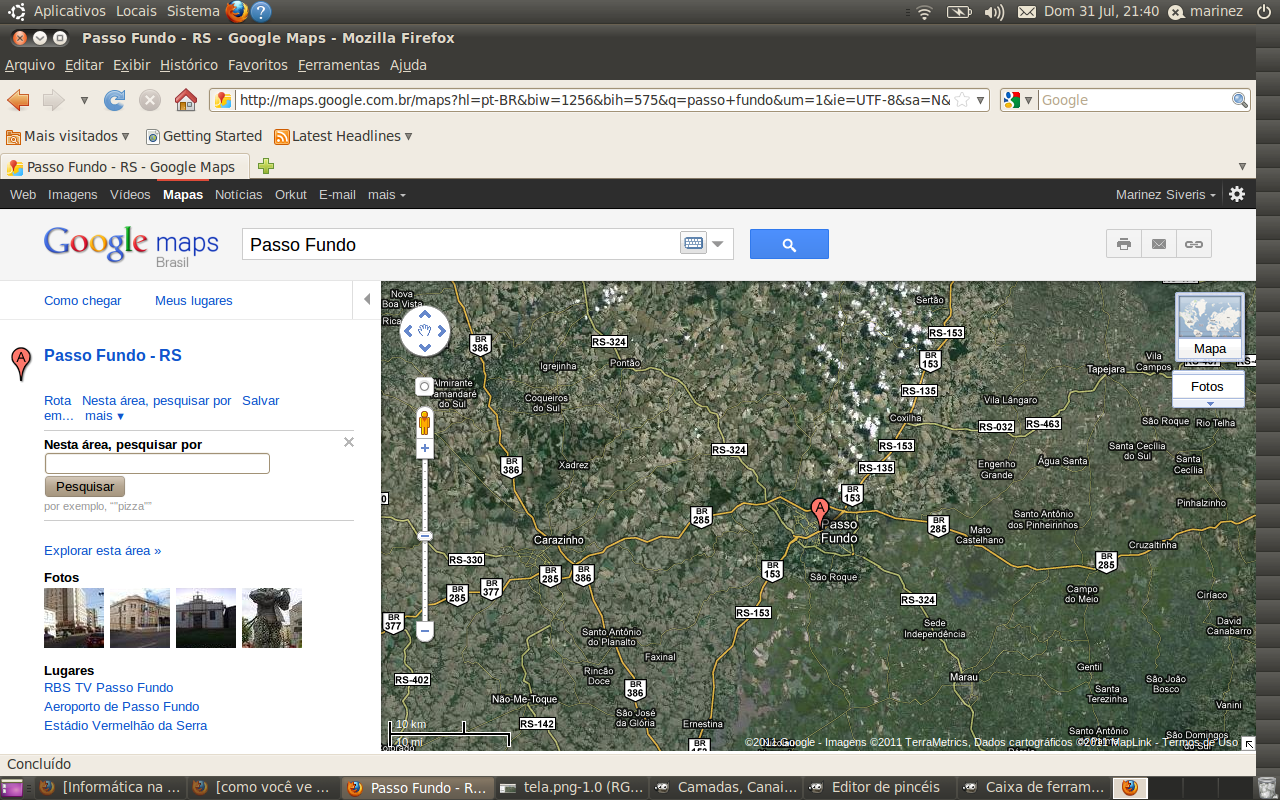
Task: Click the red A marker on the map
Action: [x=820, y=512]
